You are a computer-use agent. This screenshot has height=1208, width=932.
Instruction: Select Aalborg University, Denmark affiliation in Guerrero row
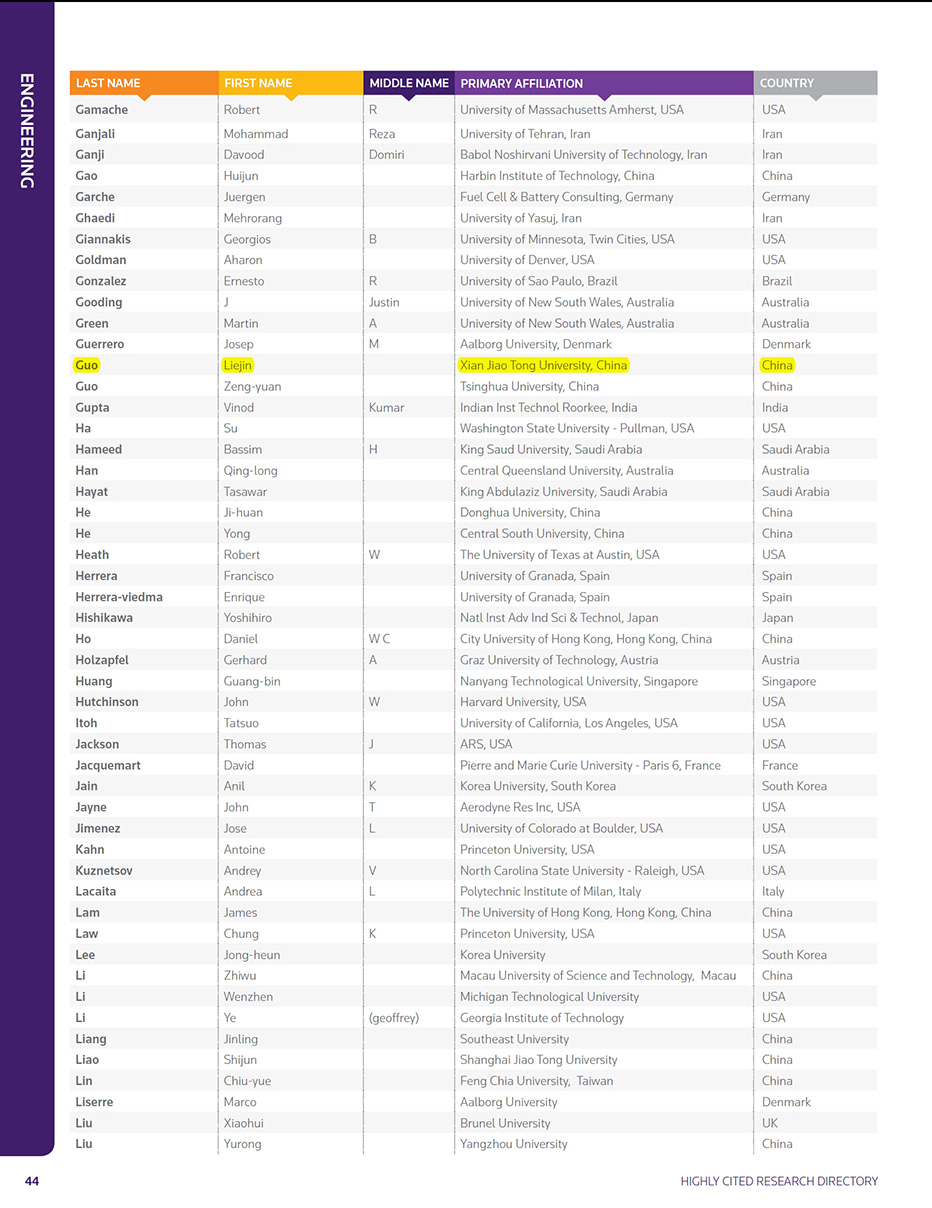(x=536, y=344)
